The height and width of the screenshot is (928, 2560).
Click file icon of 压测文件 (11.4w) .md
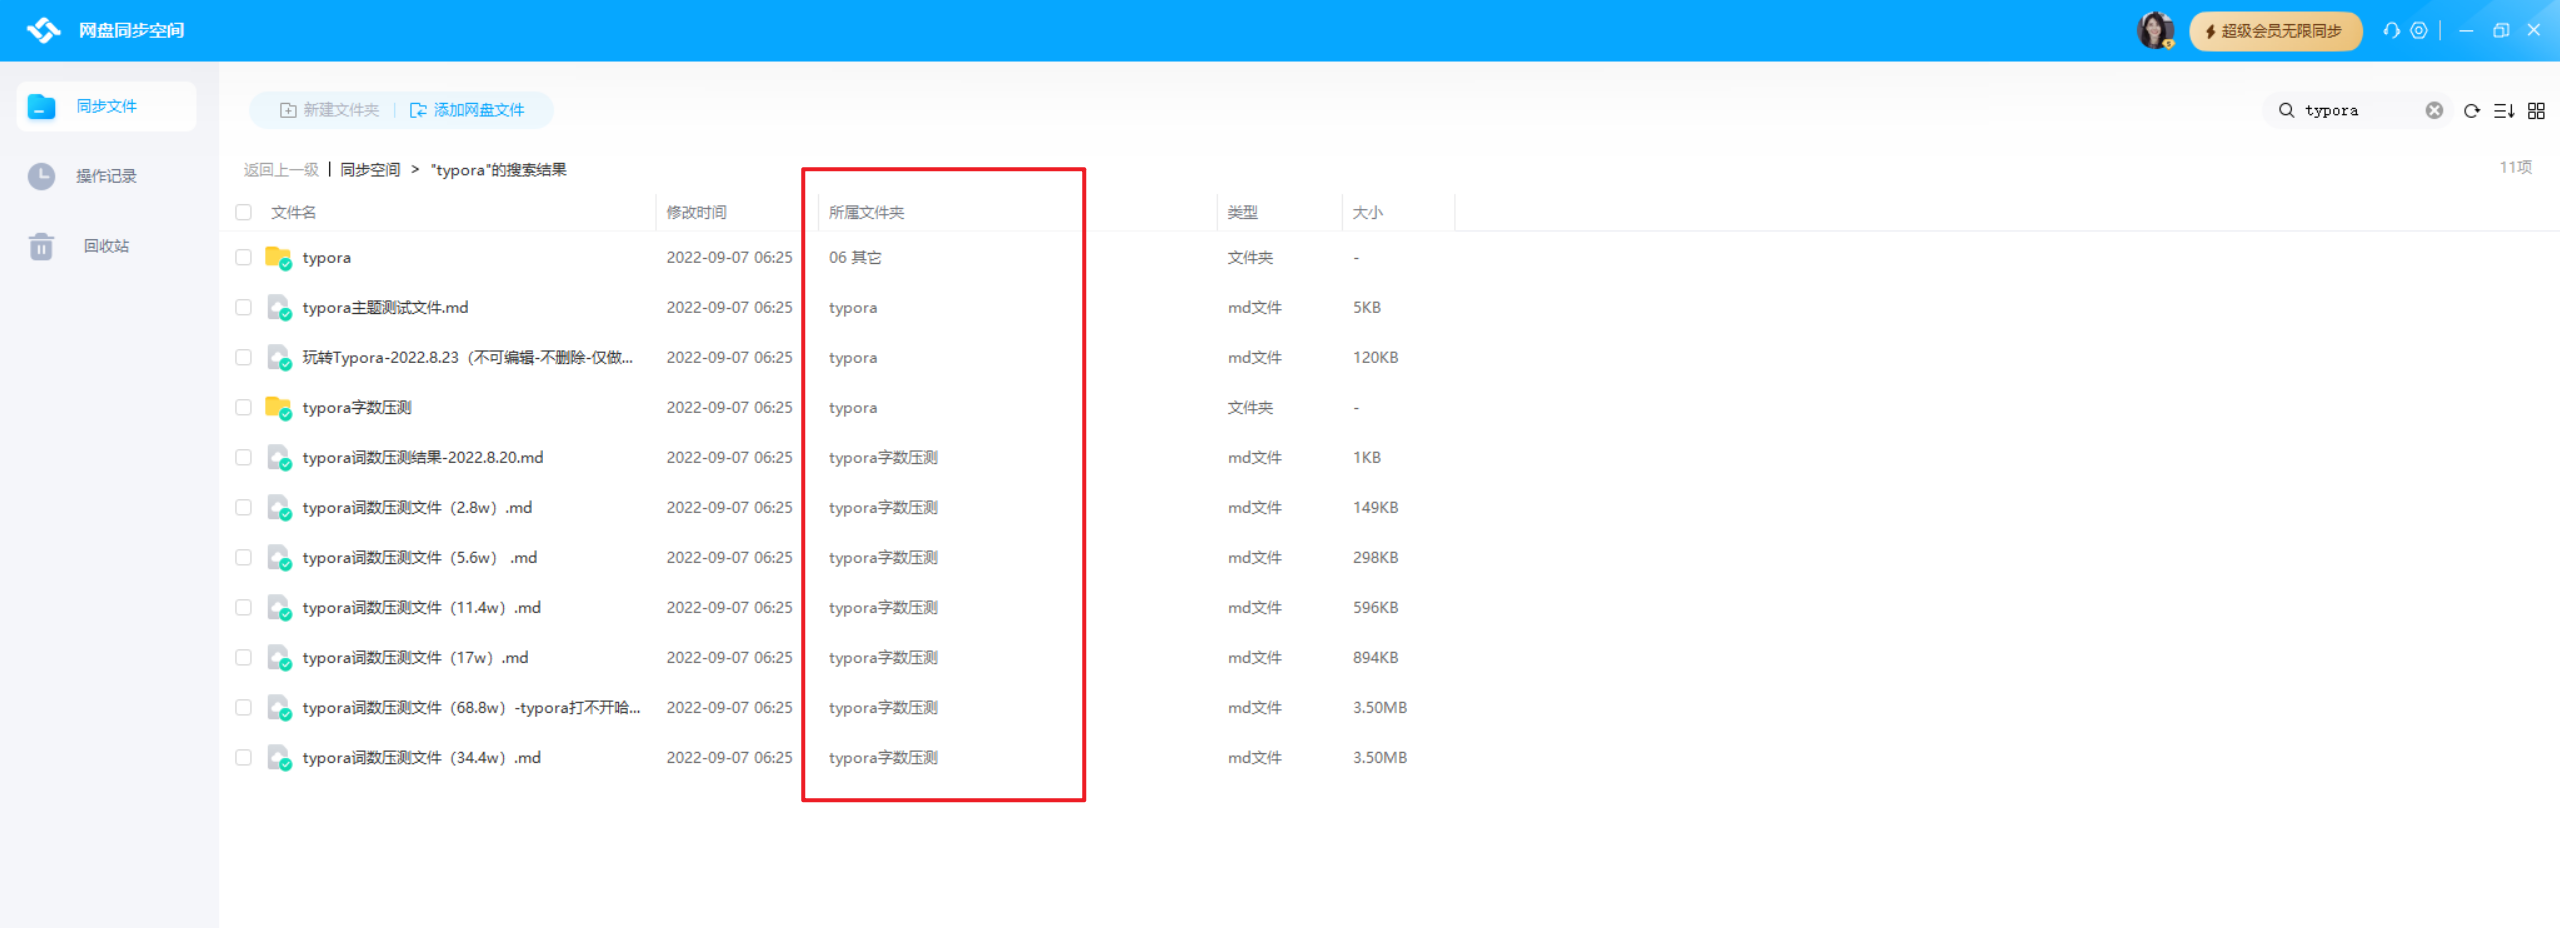278,607
